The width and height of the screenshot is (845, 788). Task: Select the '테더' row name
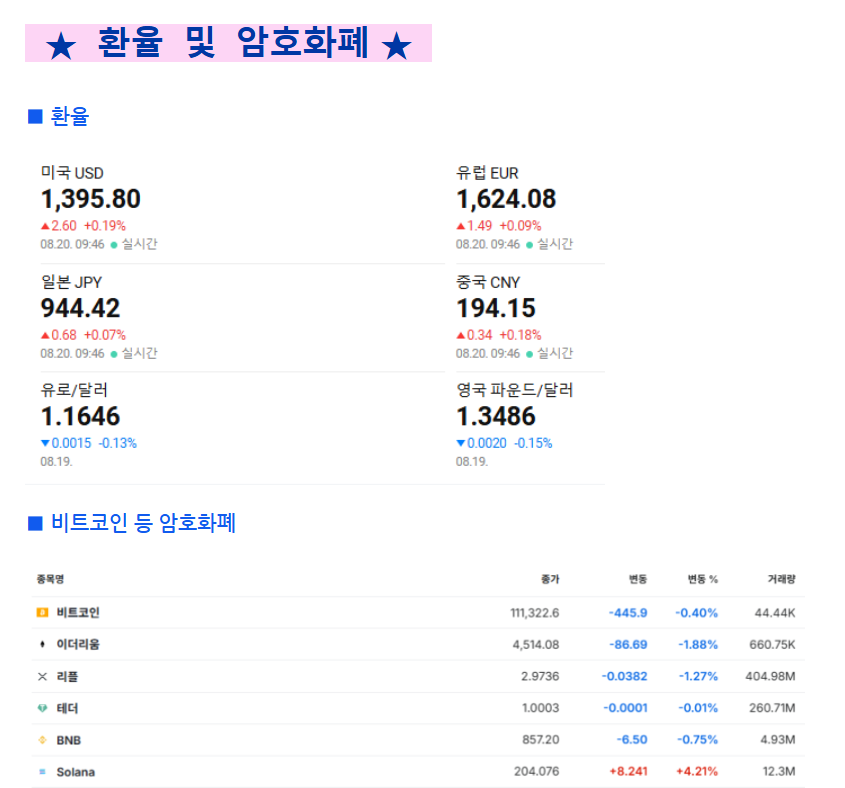point(67,708)
